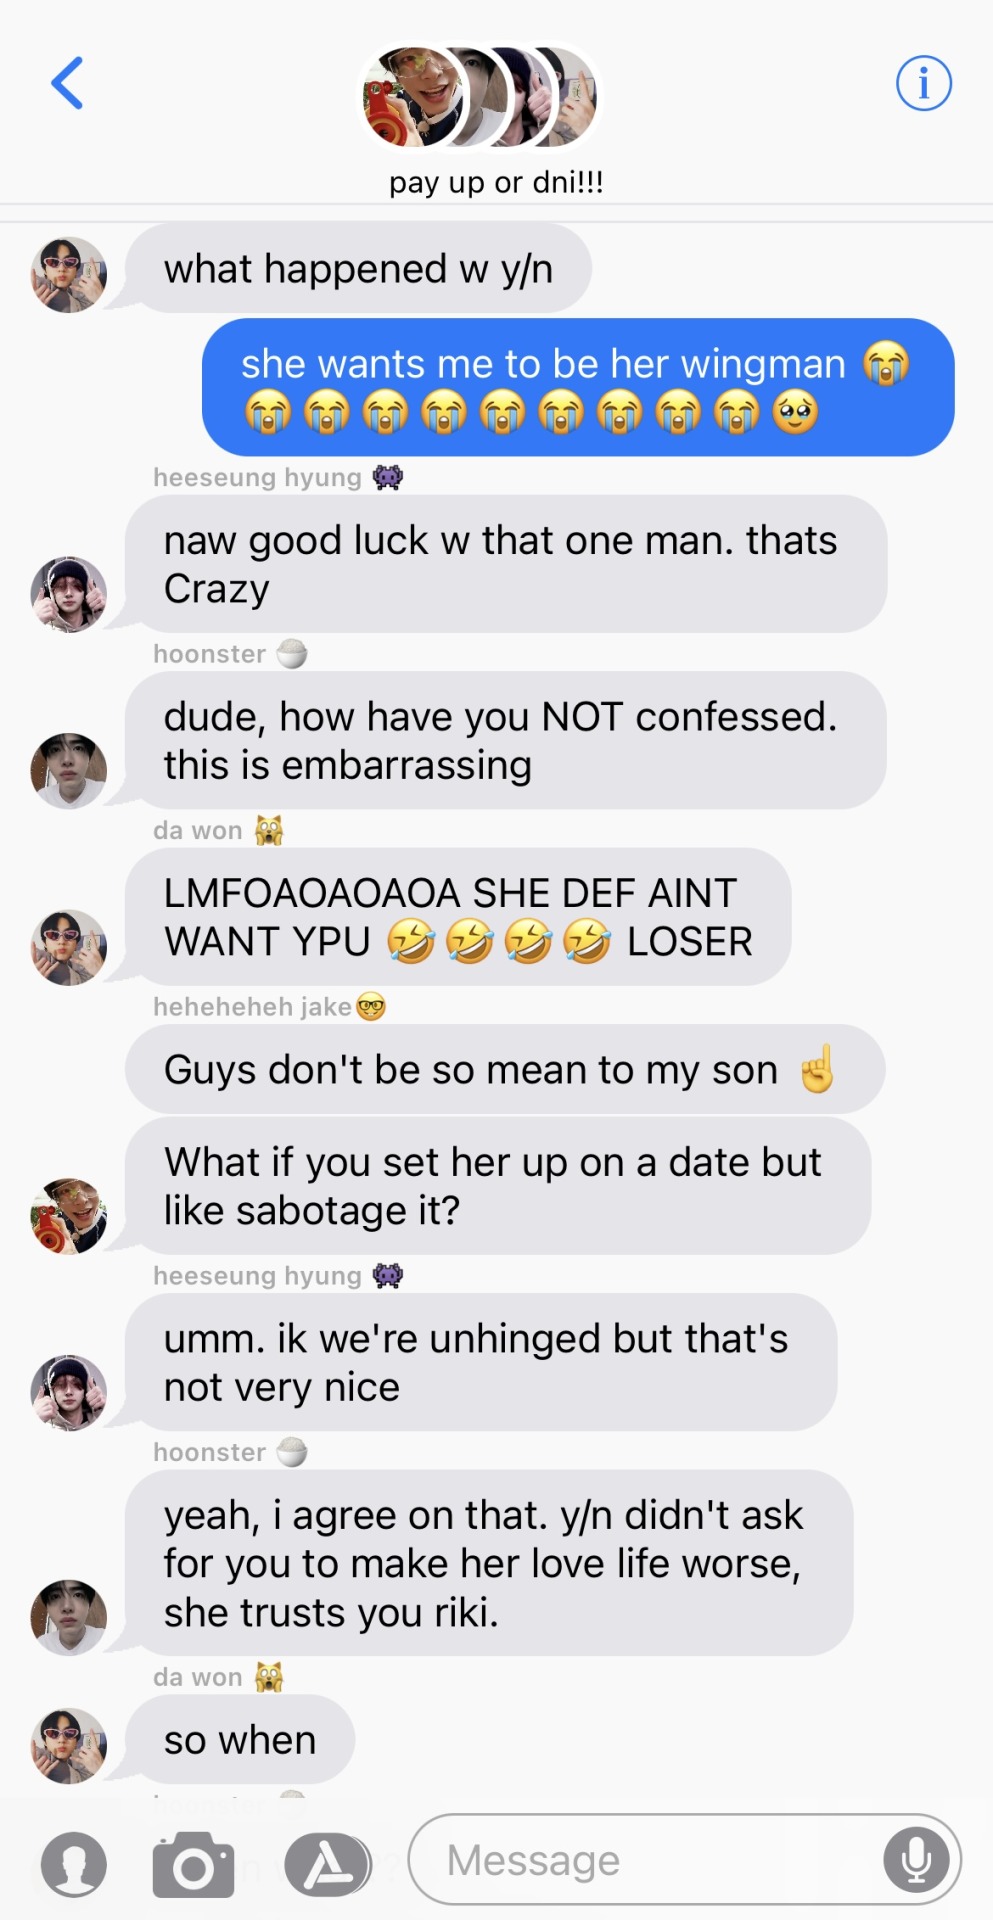This screenshot has height=1920, width=993.
Task: Open group details via info icon
Action: pos(923,83)
